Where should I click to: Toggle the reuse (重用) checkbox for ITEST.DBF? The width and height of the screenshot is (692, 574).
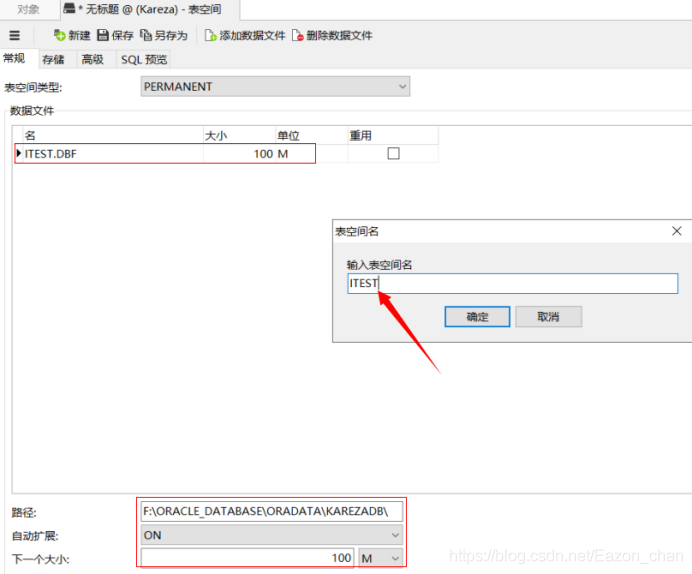[393, 153]
